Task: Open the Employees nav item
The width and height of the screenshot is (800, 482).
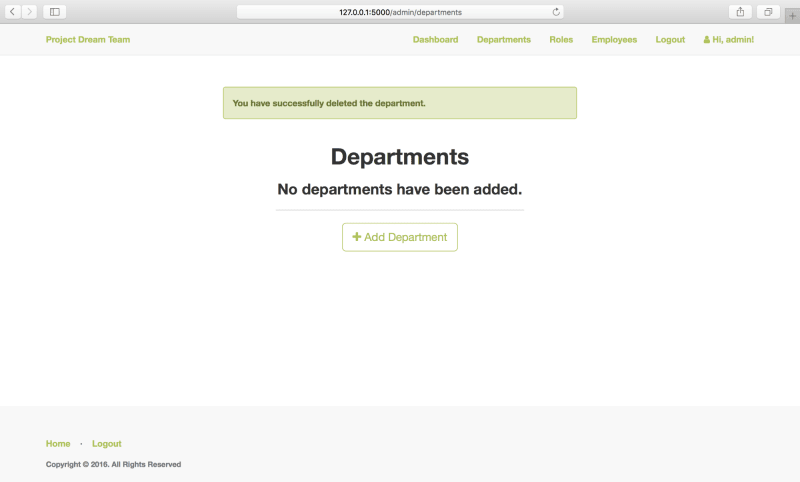Action: click(x=614, y=39)
